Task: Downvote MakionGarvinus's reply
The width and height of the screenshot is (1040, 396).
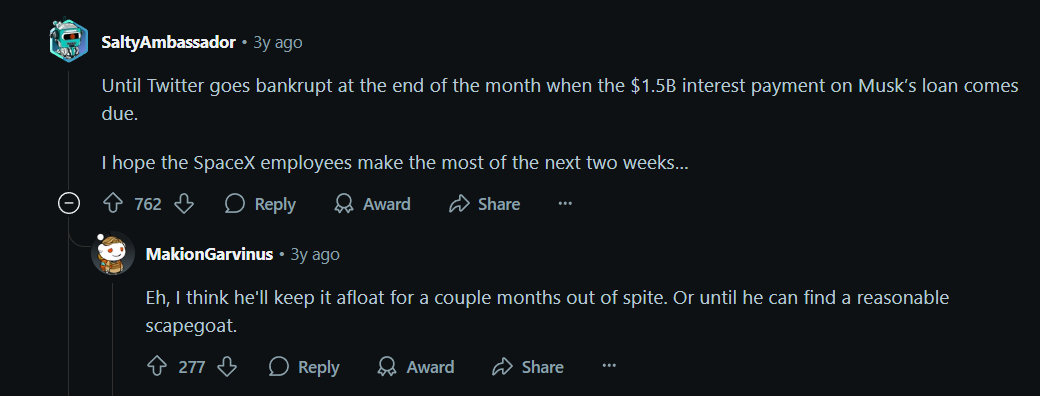Action: [x=228, y=367]
